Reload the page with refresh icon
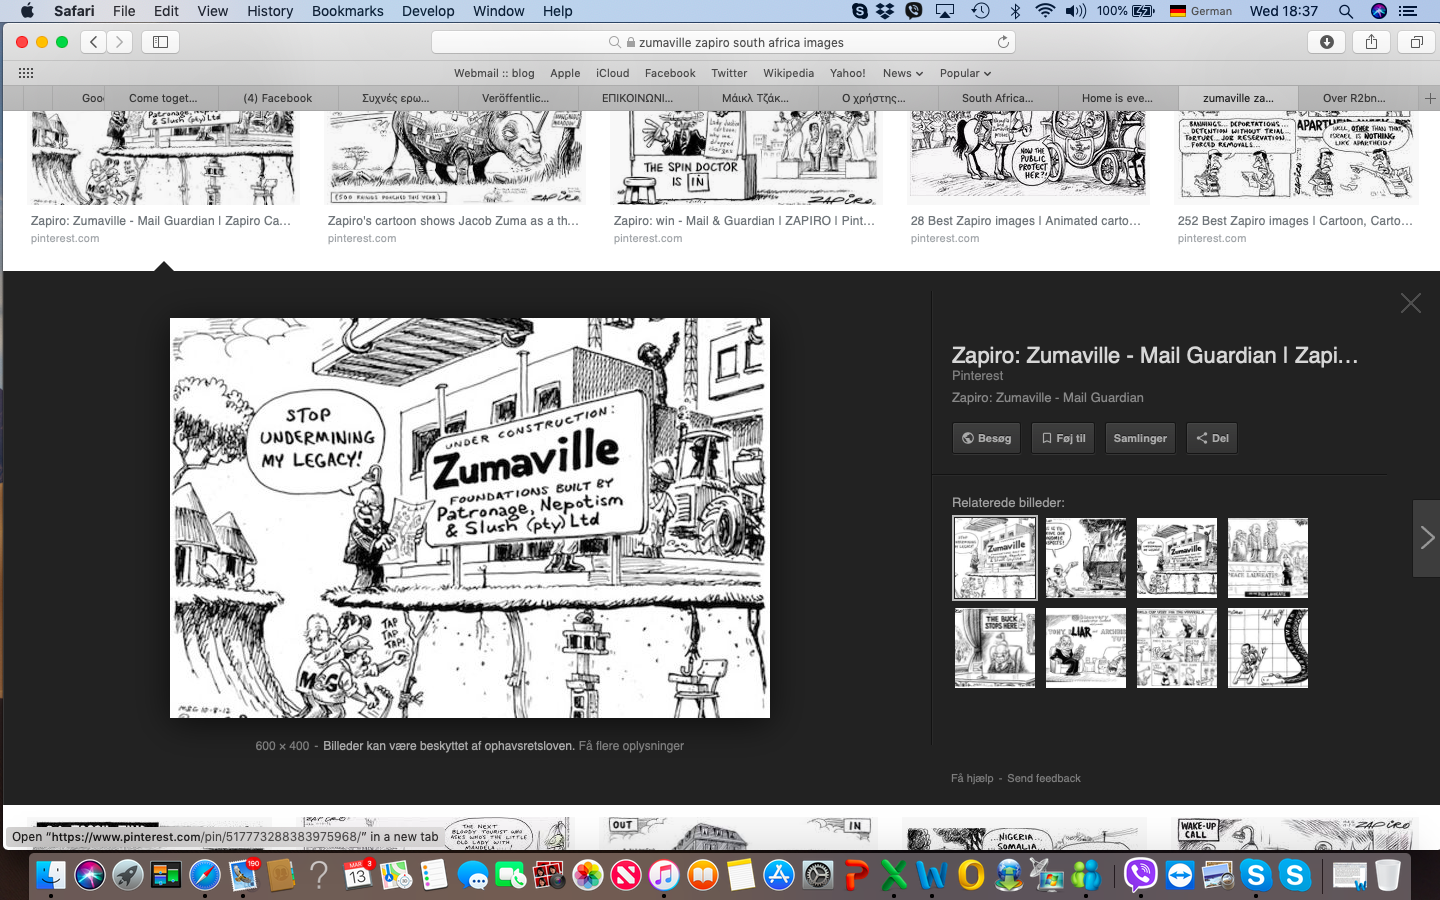 1003,42
